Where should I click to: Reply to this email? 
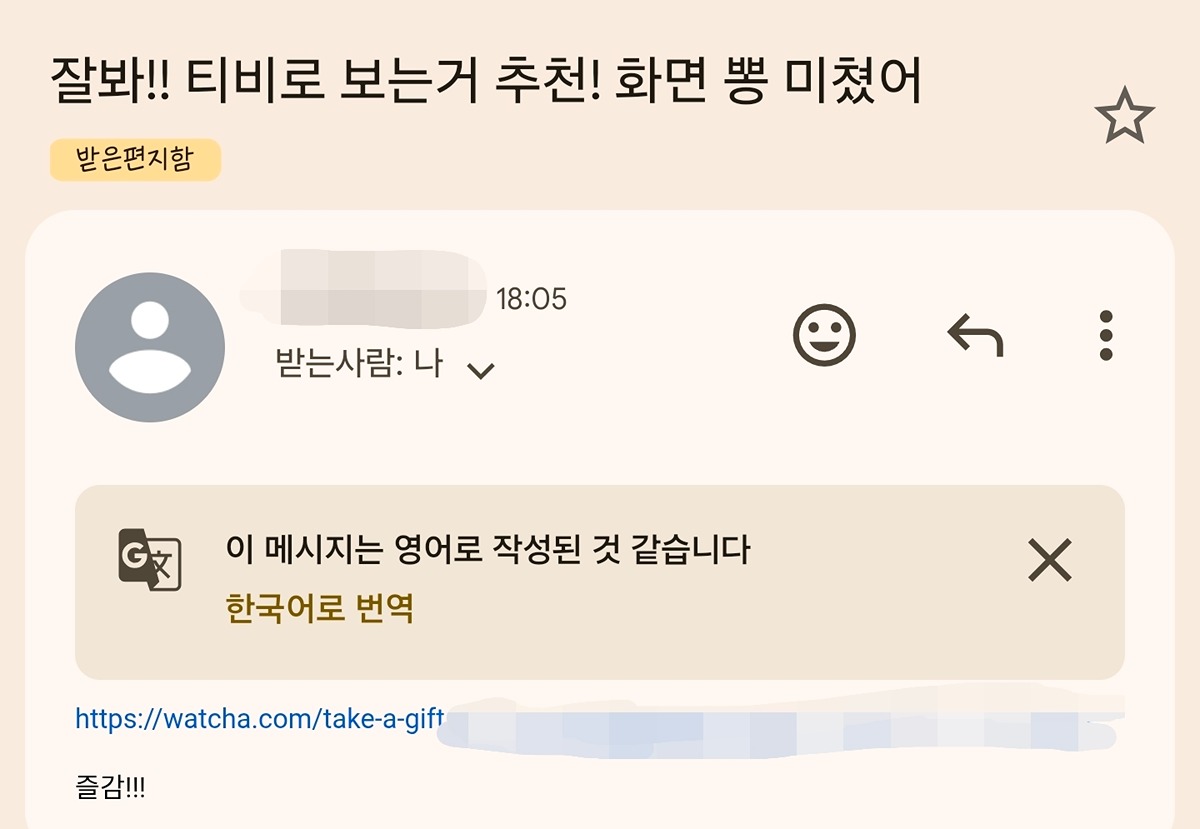[x=975, y=335]
